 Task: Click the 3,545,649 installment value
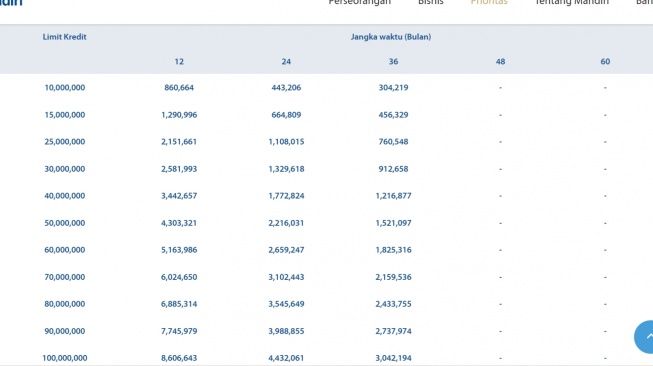click(x=286, y=304)
